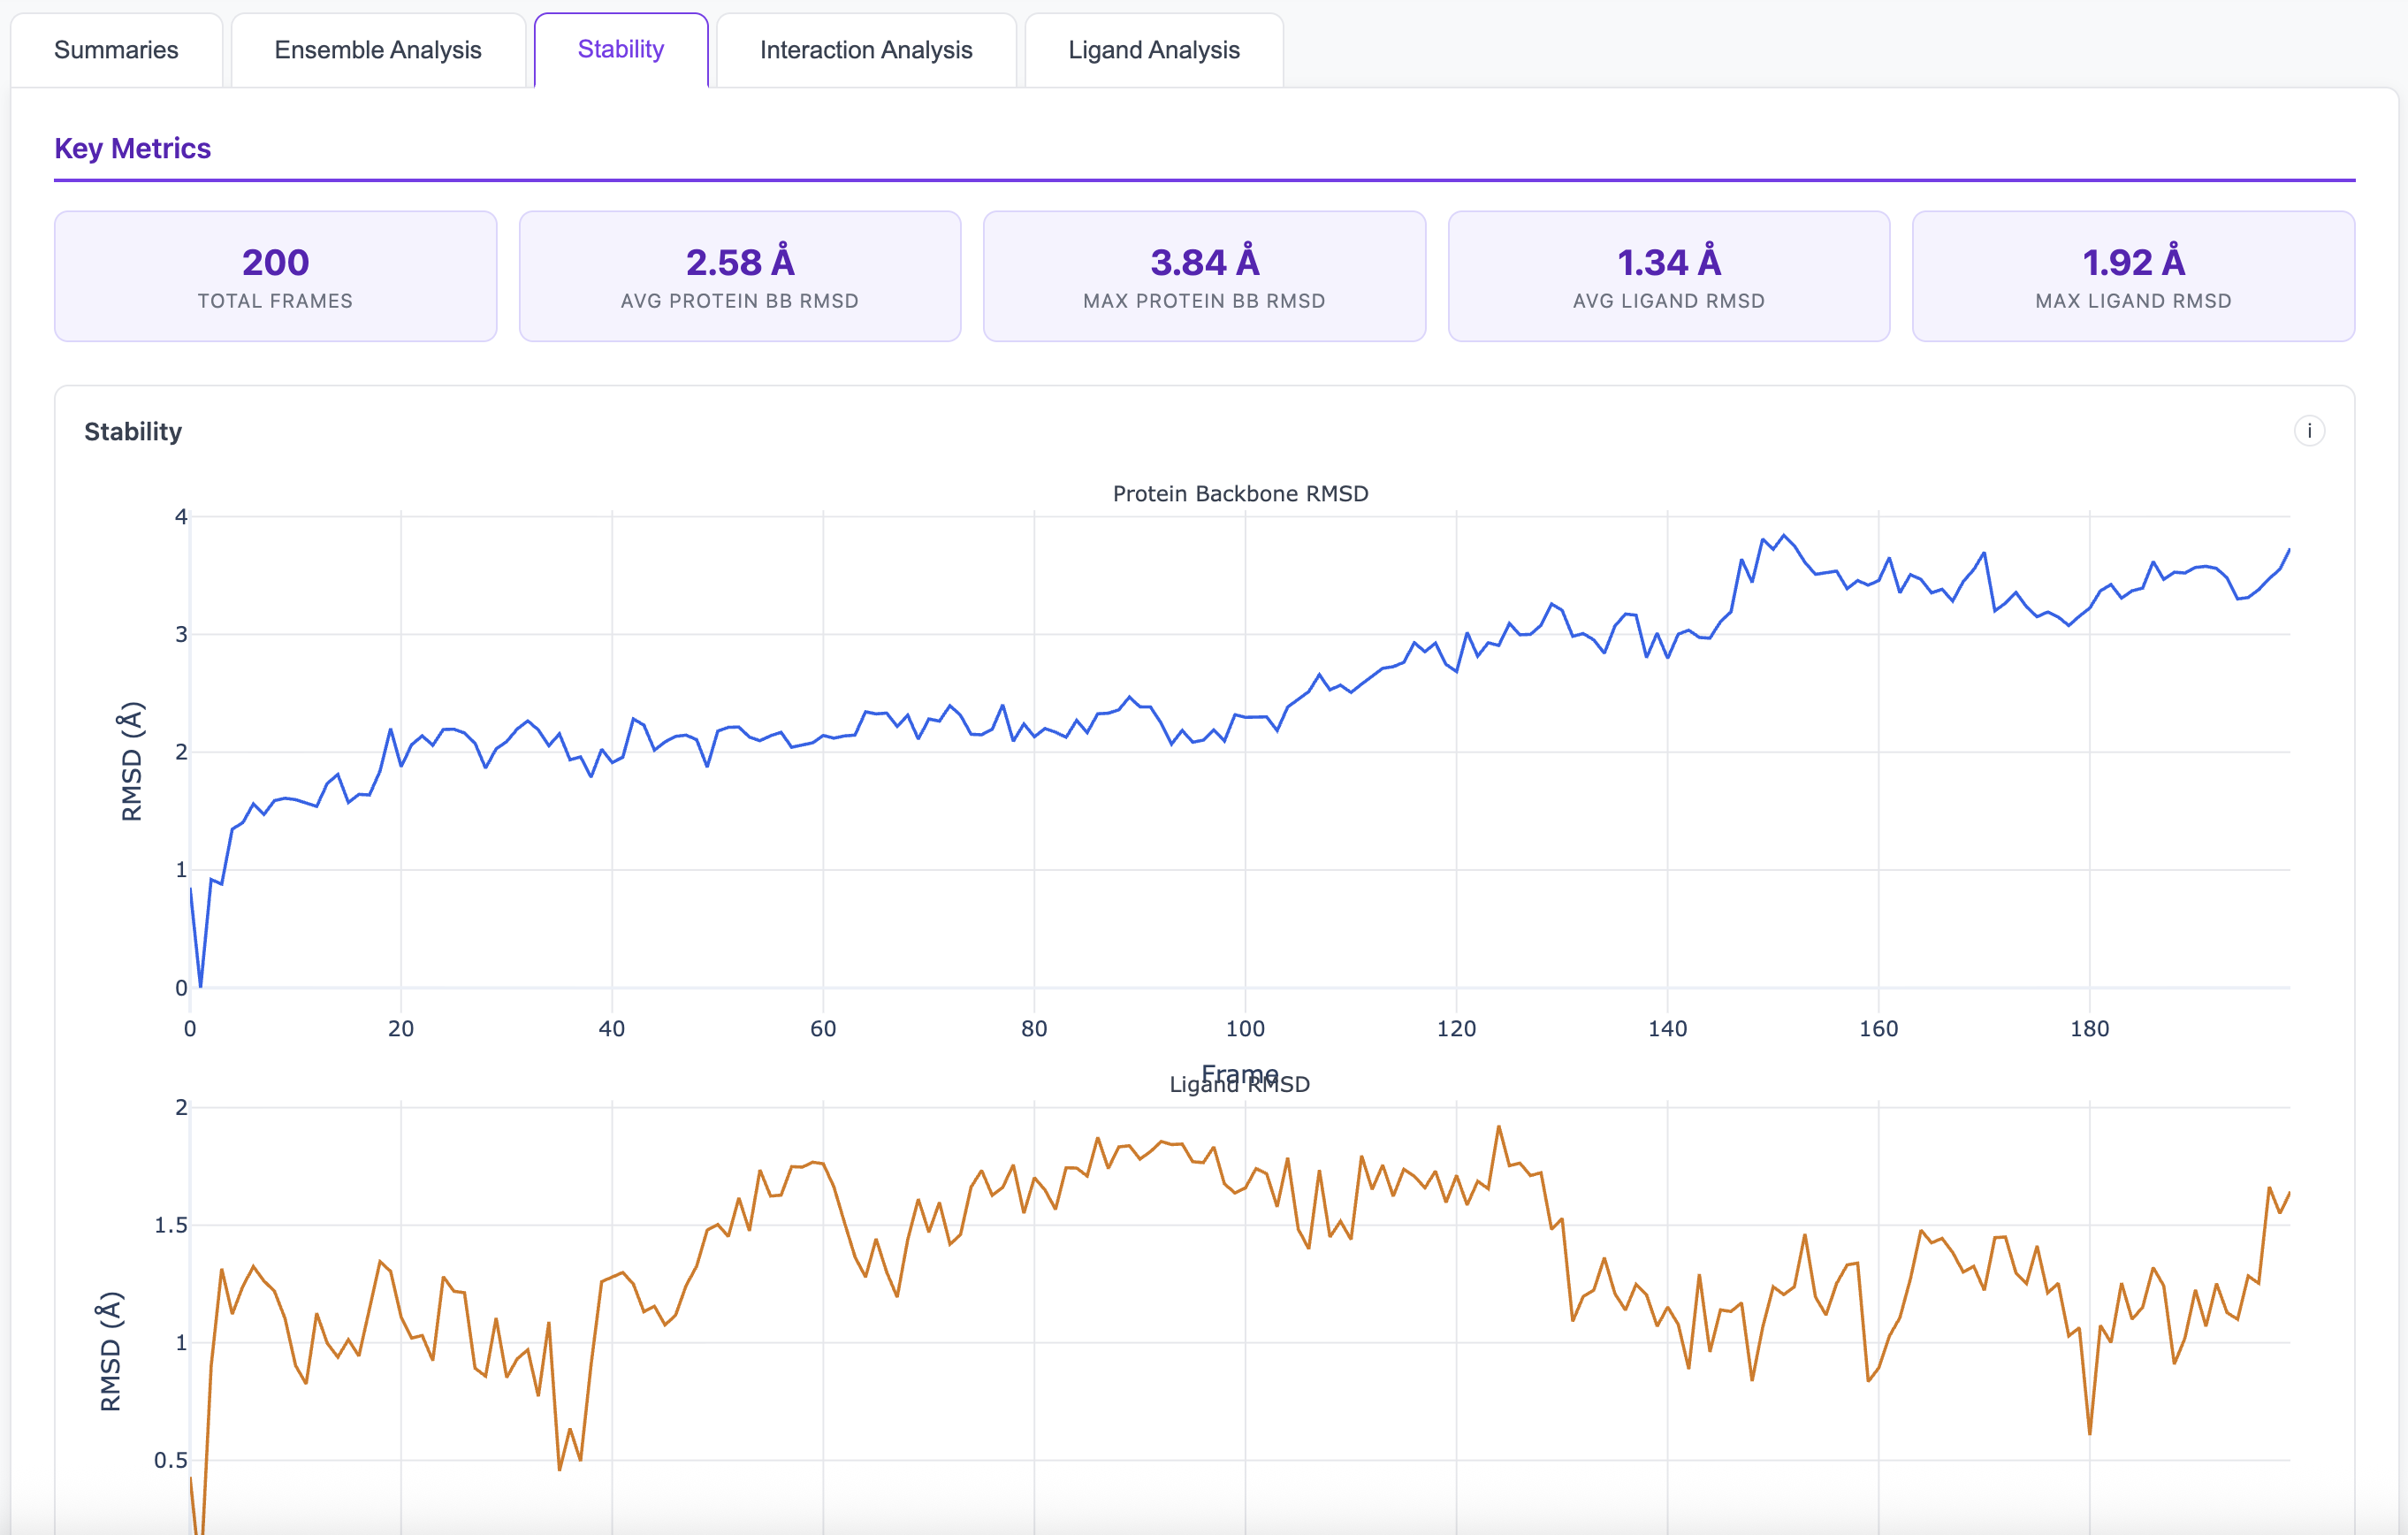This screenshot has width=2408, height=1535.
Task: Open the Ligand Analysis tab
Action: click(1153, 49)
